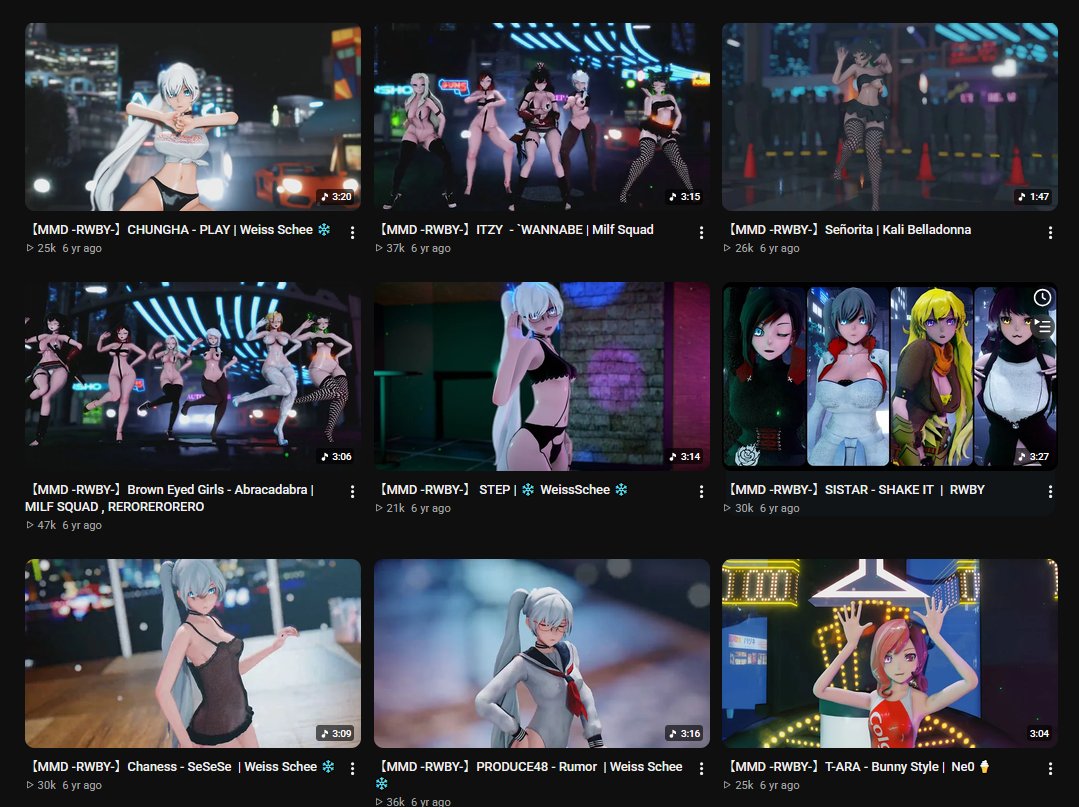The height and width of the screenshot is (807, 1079).
Task: Click the 3:20 duration badge
Action: point(336,197)
